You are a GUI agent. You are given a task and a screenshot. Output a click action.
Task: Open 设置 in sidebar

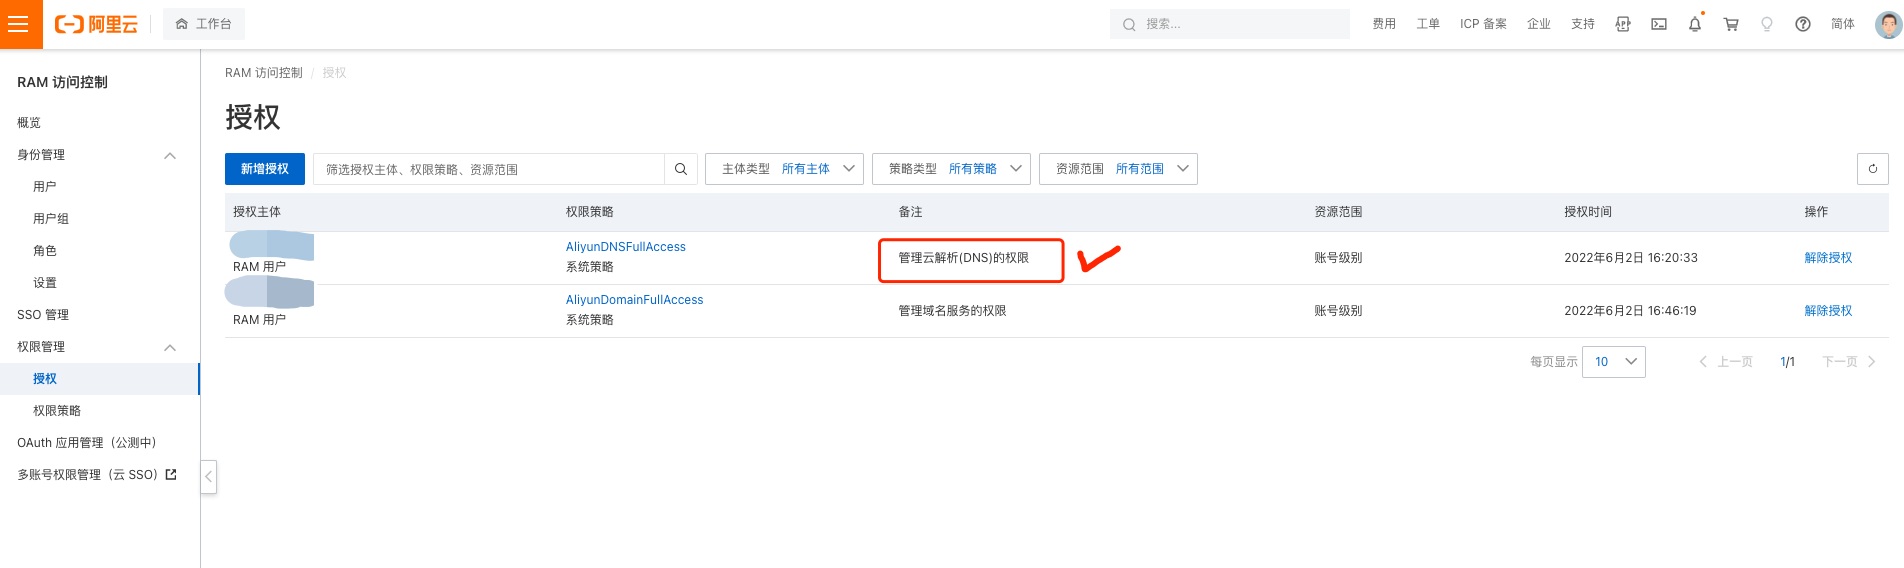[x=45, y=282]
